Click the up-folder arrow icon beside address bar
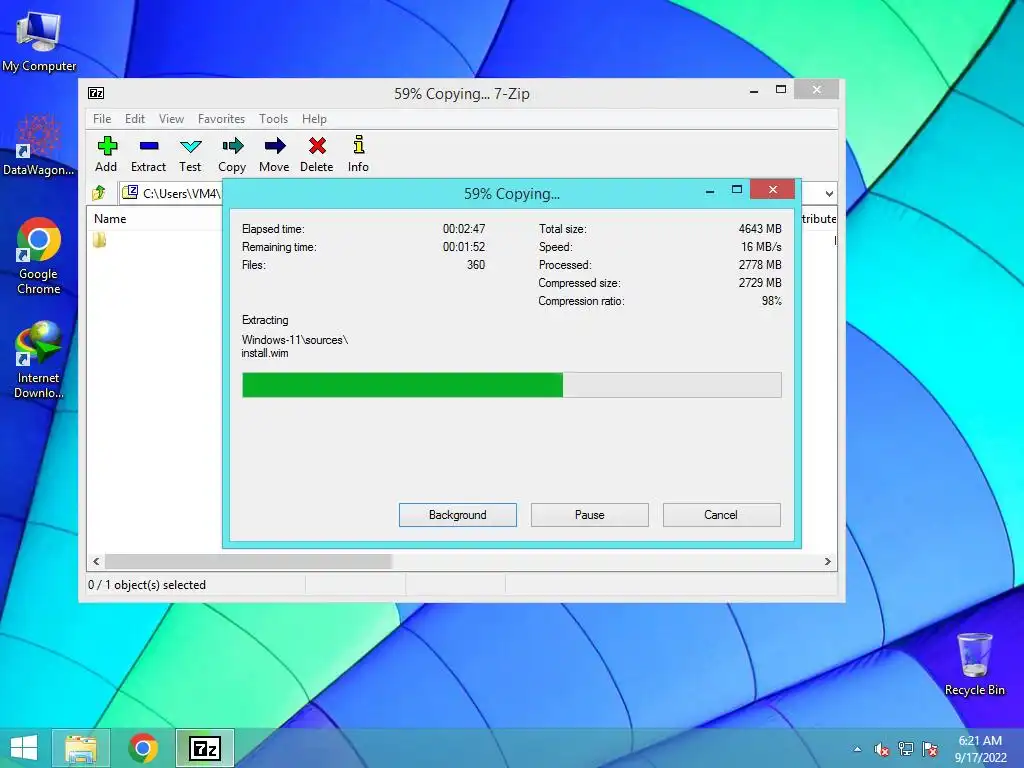 tap(99, 193)
